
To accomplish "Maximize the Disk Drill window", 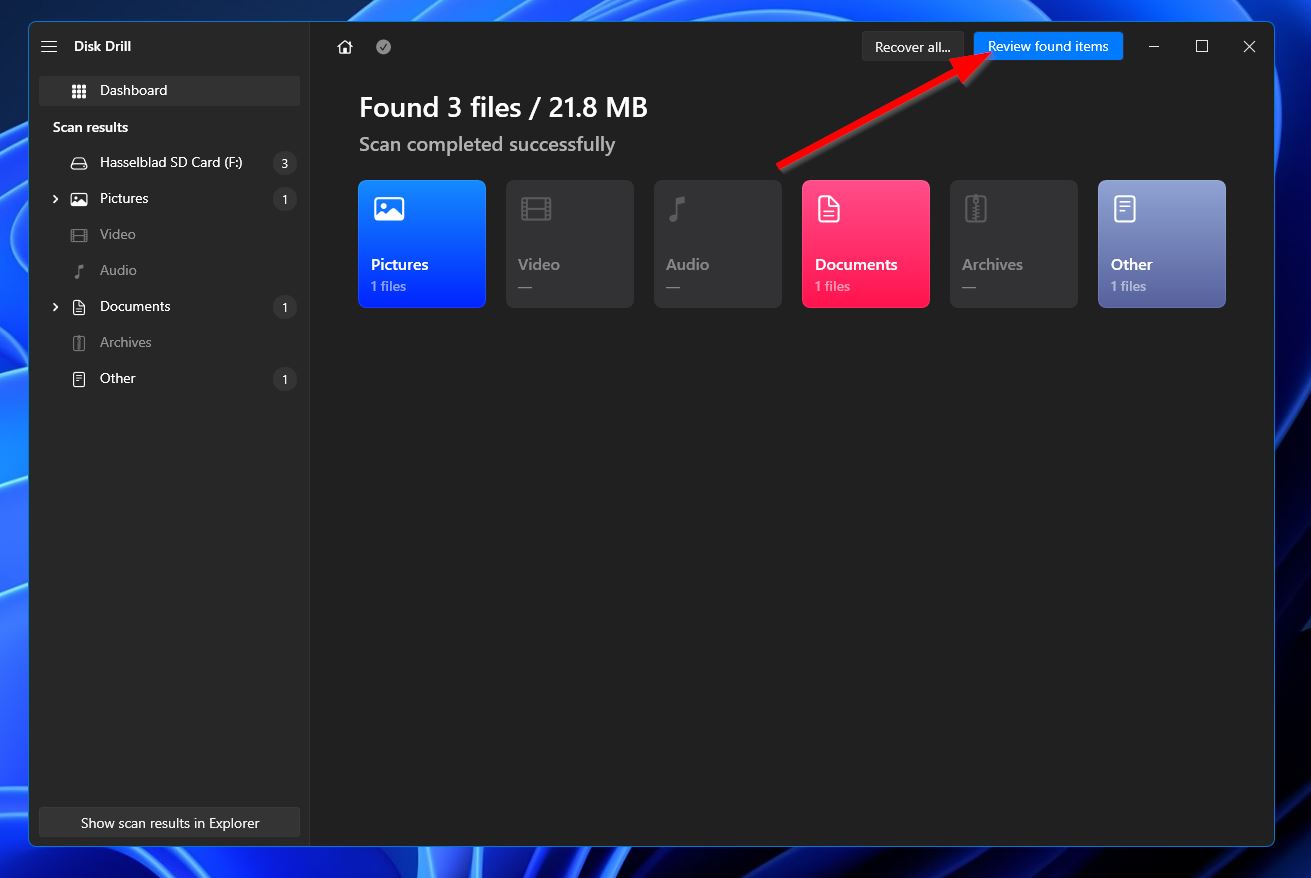I will 1202,47.
